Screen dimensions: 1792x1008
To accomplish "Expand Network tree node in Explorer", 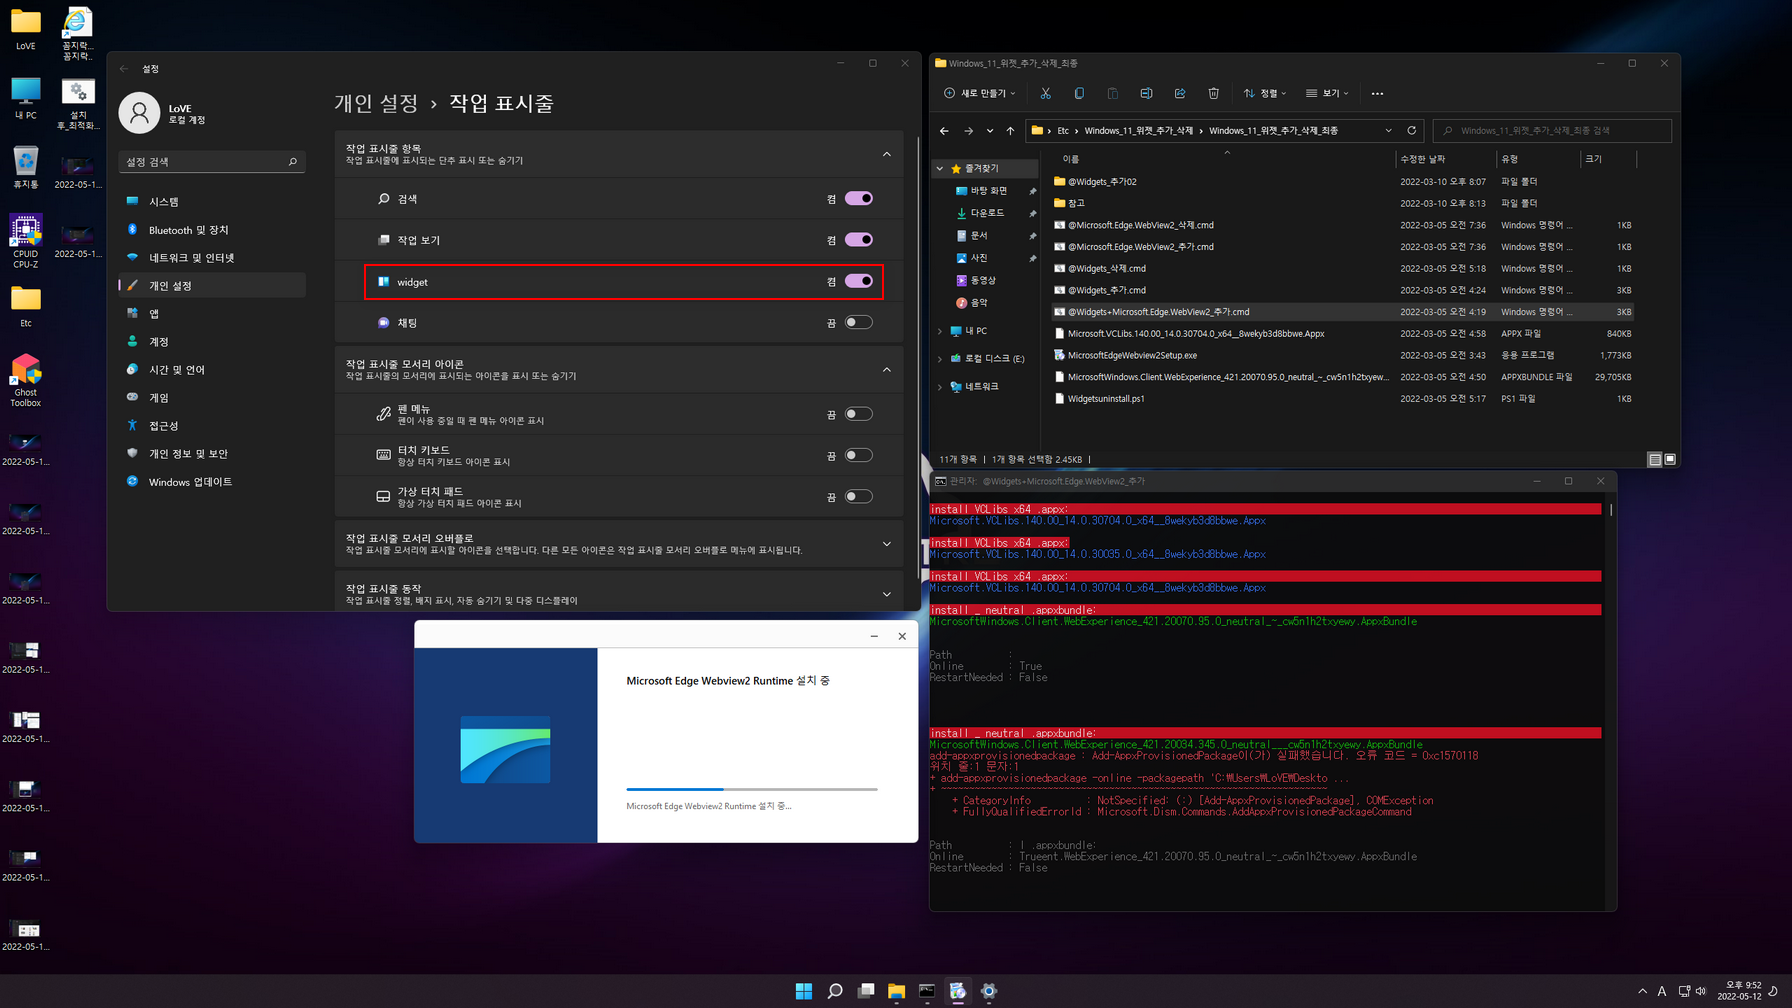I will (x=940, y=387).
